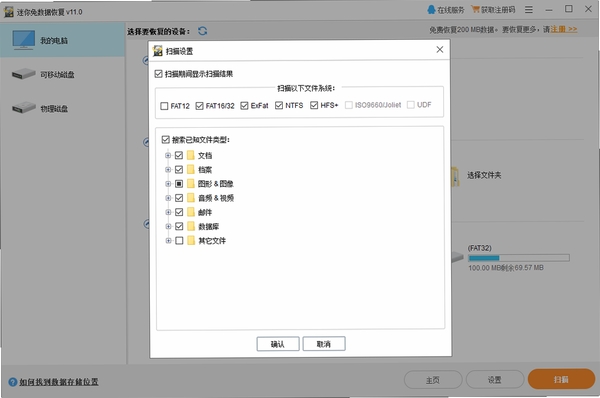The width and height of the screenshot is (600, 398).
Task: Uncheck the FAT16/32 checkbox
Action: (199, 106)
